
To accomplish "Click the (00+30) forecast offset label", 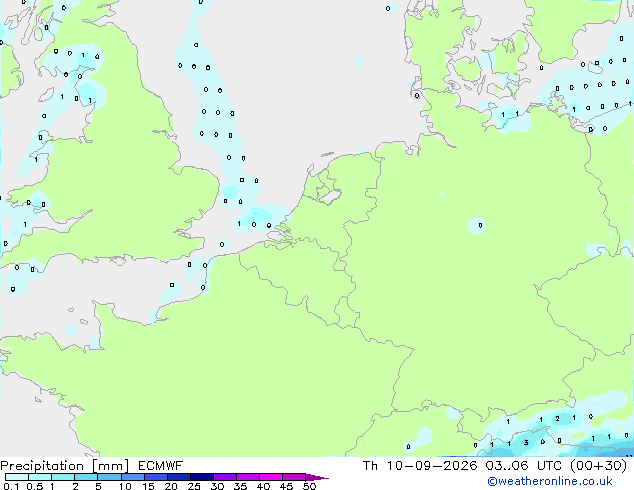I will tap(598, 466).
